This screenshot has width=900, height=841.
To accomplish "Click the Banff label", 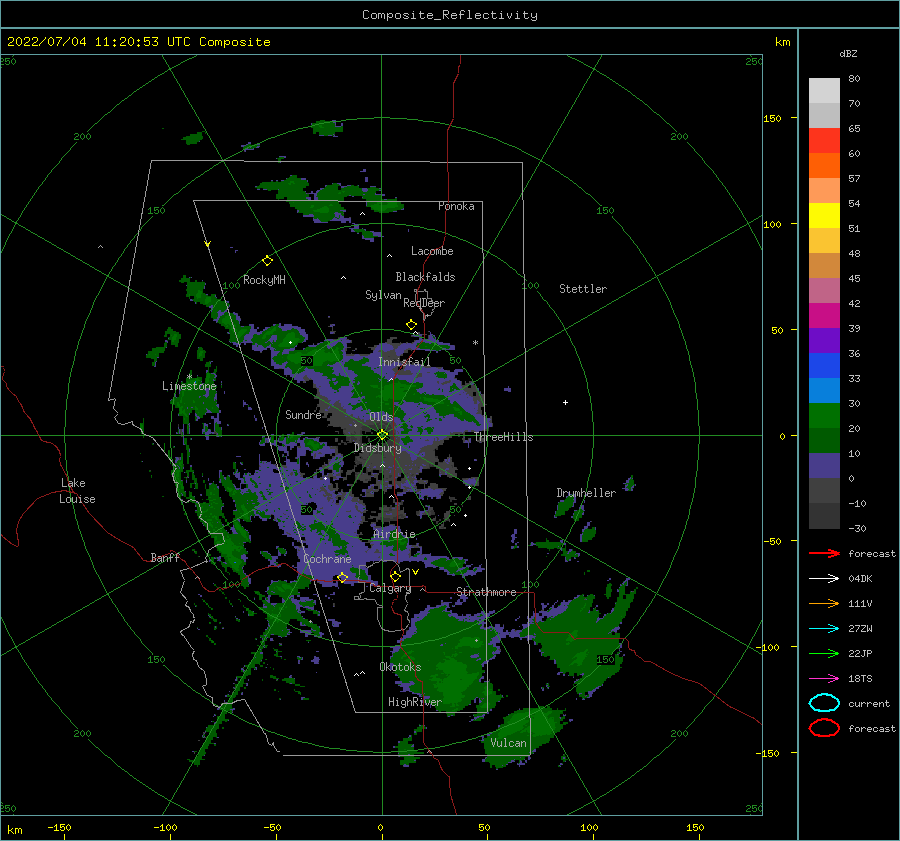I will tap(165, 557).
